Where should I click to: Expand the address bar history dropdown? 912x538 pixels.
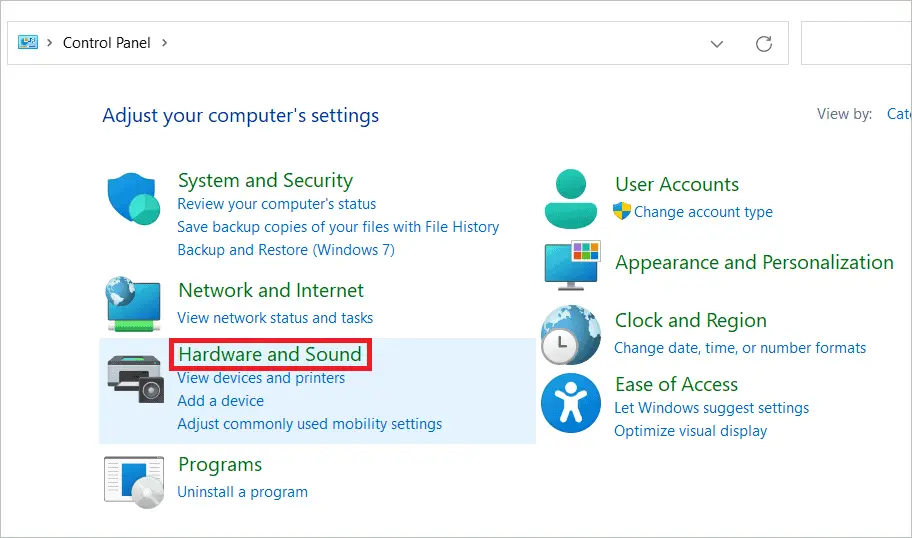pos(717,44)
